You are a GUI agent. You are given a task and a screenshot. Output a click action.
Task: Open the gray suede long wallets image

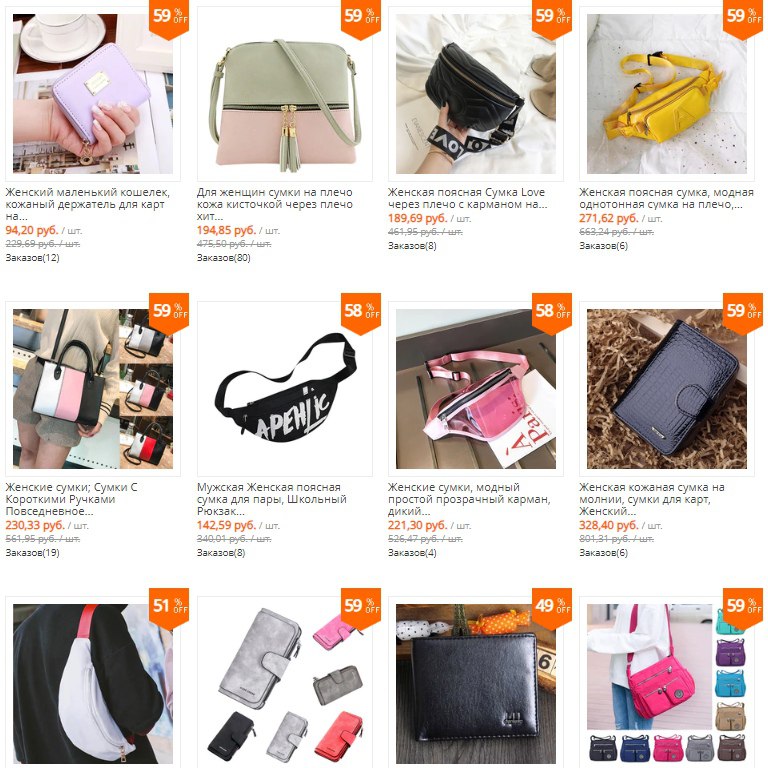point(284,684)
